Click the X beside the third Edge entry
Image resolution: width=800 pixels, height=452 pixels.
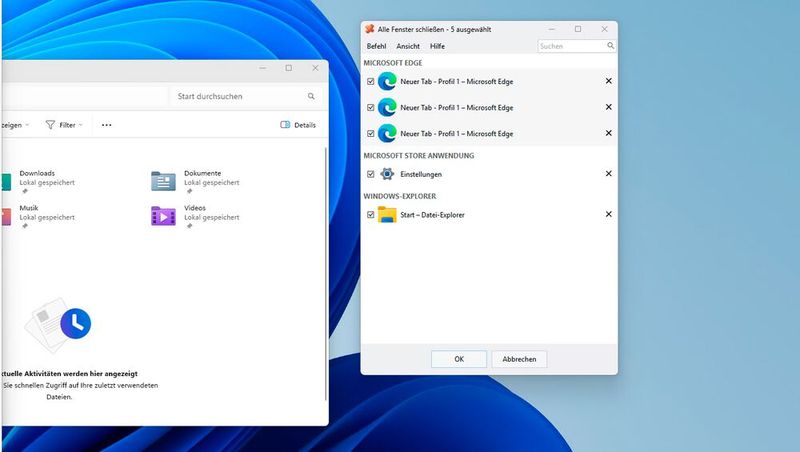point(608,133)
